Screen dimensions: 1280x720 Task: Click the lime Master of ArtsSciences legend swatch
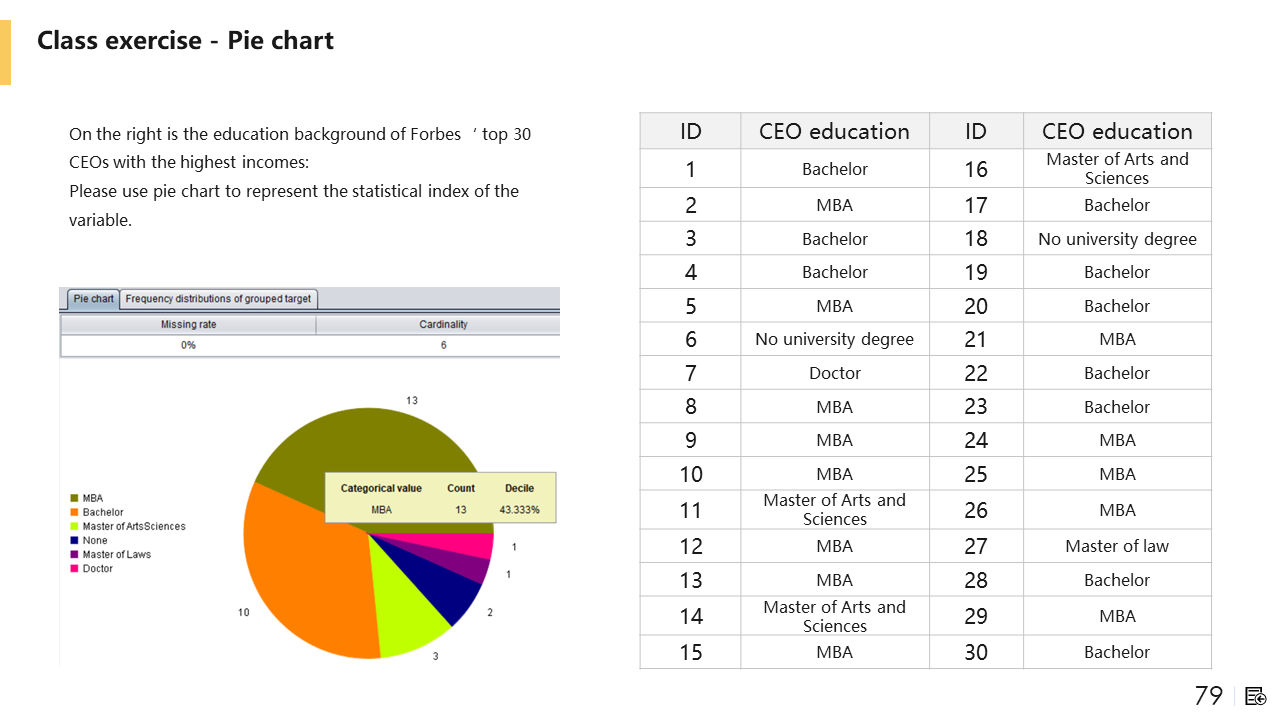tap(74, 526)
